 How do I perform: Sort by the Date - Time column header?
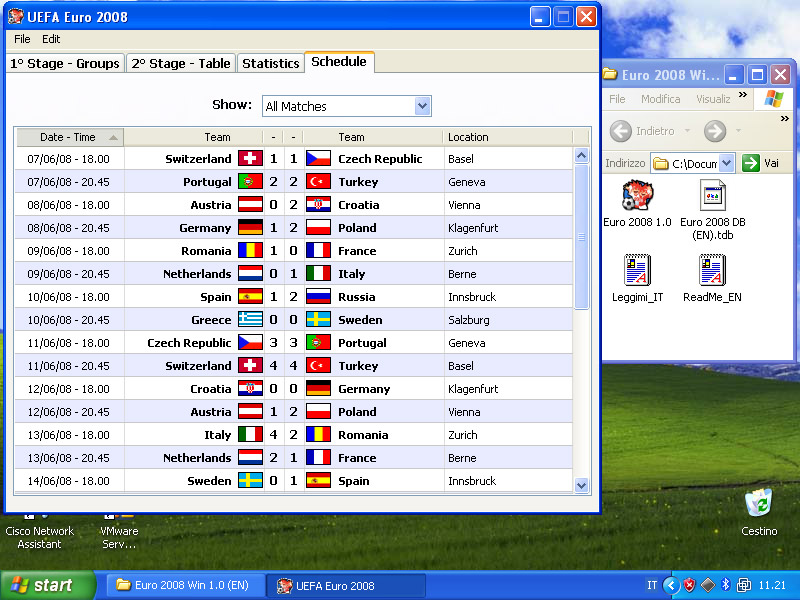(x=70, y=137)
